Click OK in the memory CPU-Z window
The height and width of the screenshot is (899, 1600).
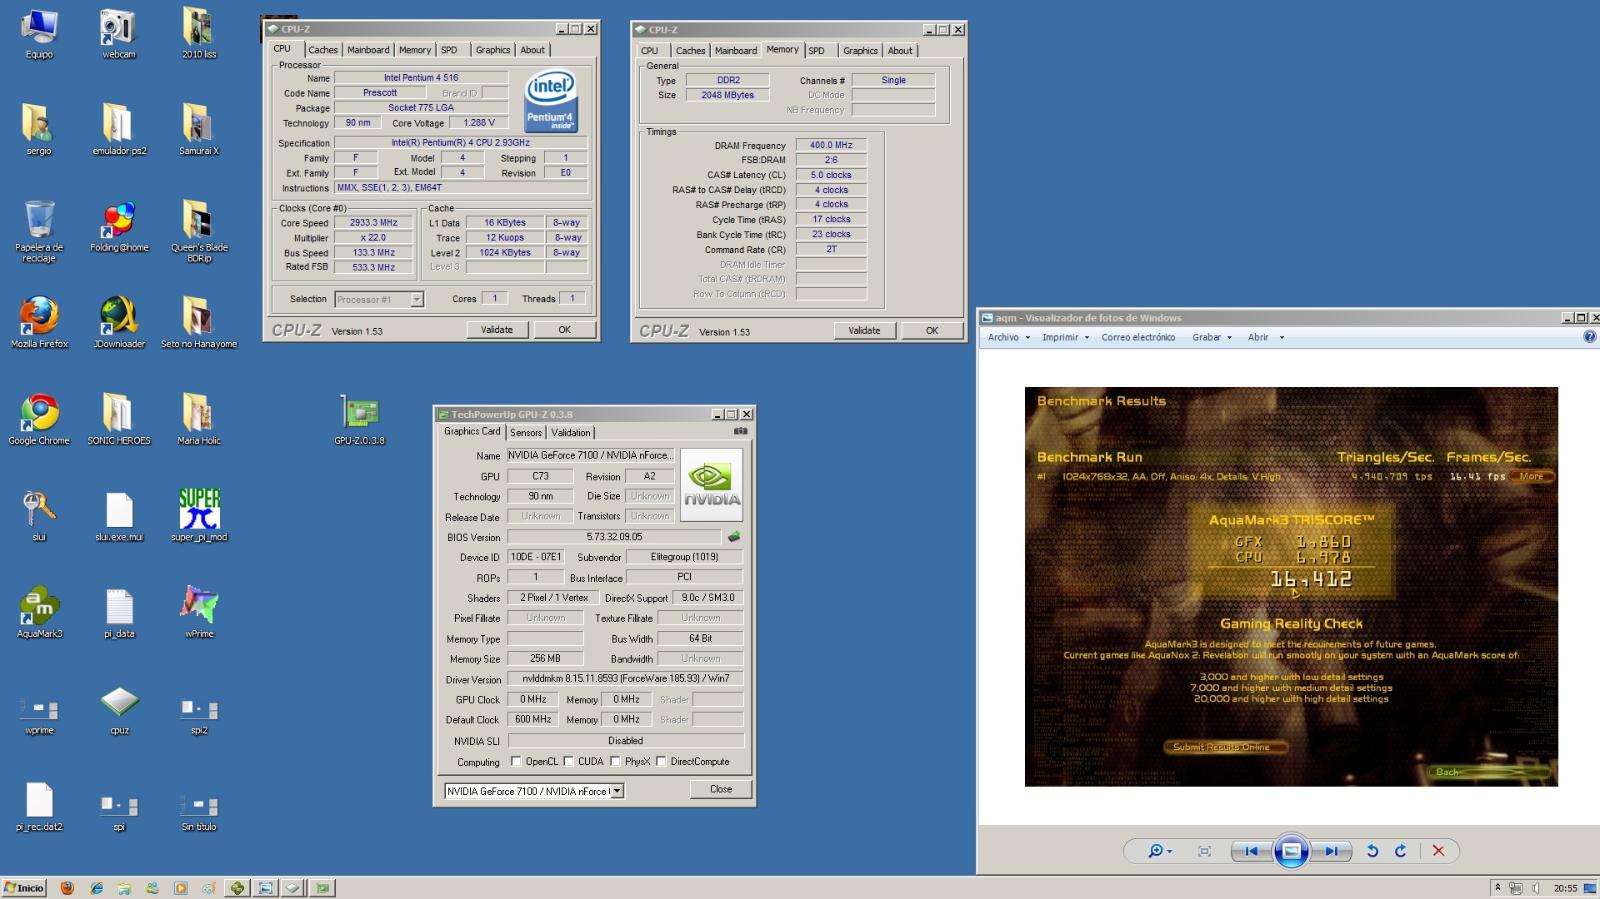point(932,331)
